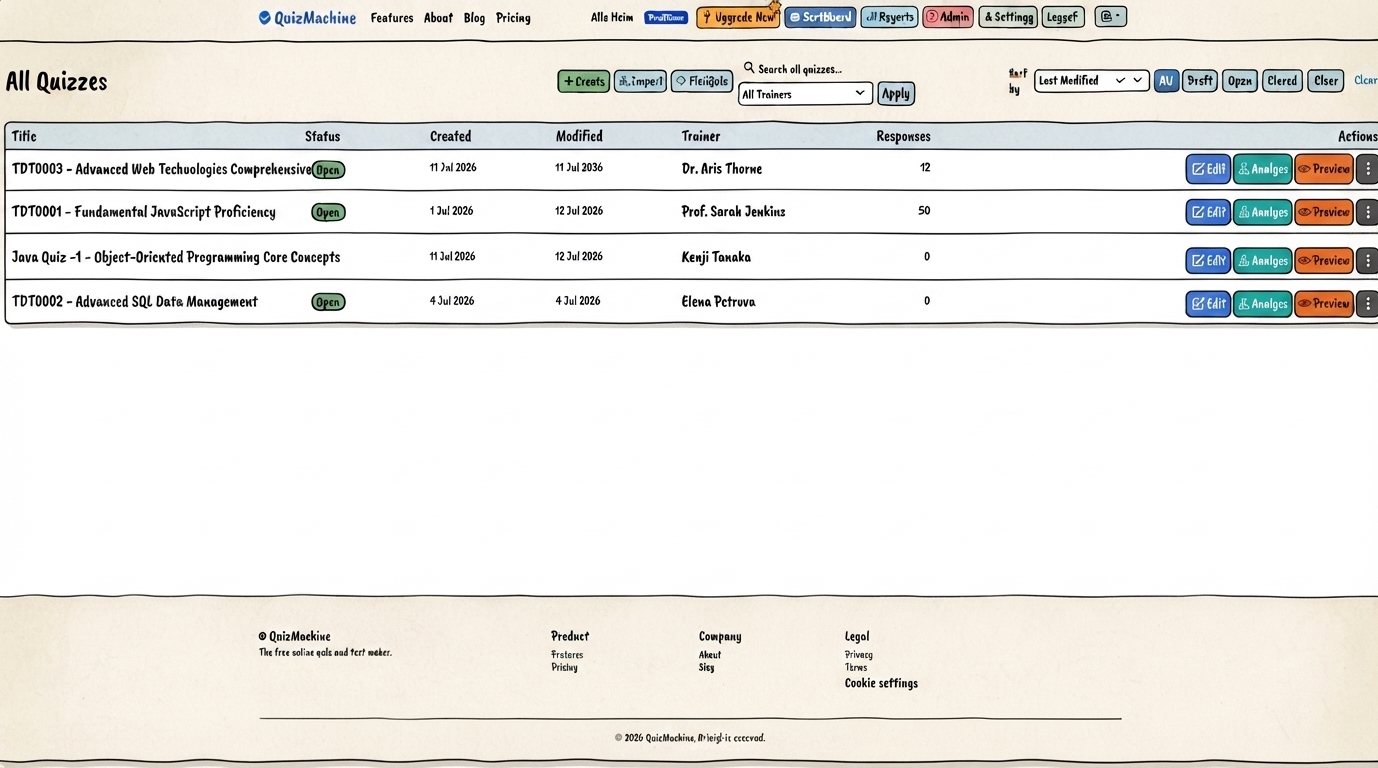Click the Apply filter button
The width and height of the screenshot is (1378, 768).
click(896, 94)
